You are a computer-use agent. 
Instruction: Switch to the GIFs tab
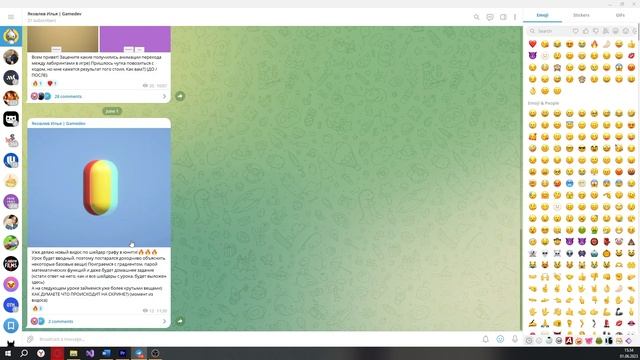[620, 15]
